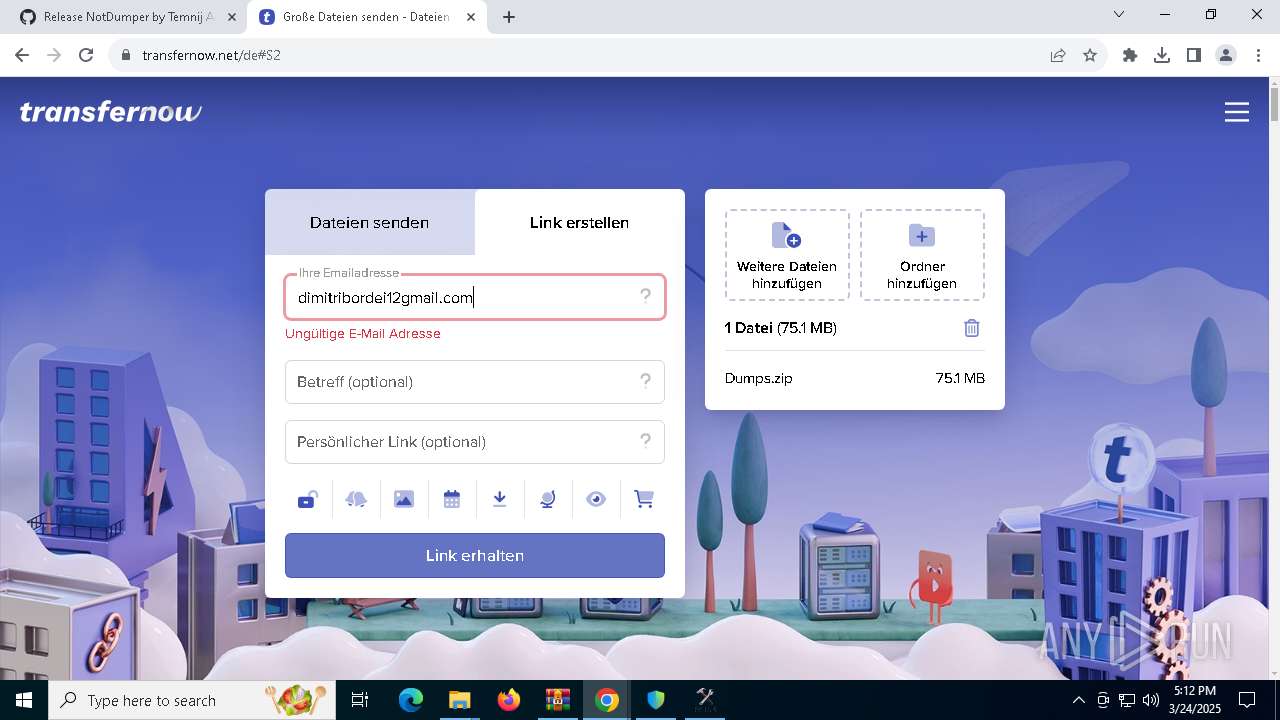This screenshot has height=720, width=1280.
Task: Open the hamburger menu
Action: pos(1237,112)
